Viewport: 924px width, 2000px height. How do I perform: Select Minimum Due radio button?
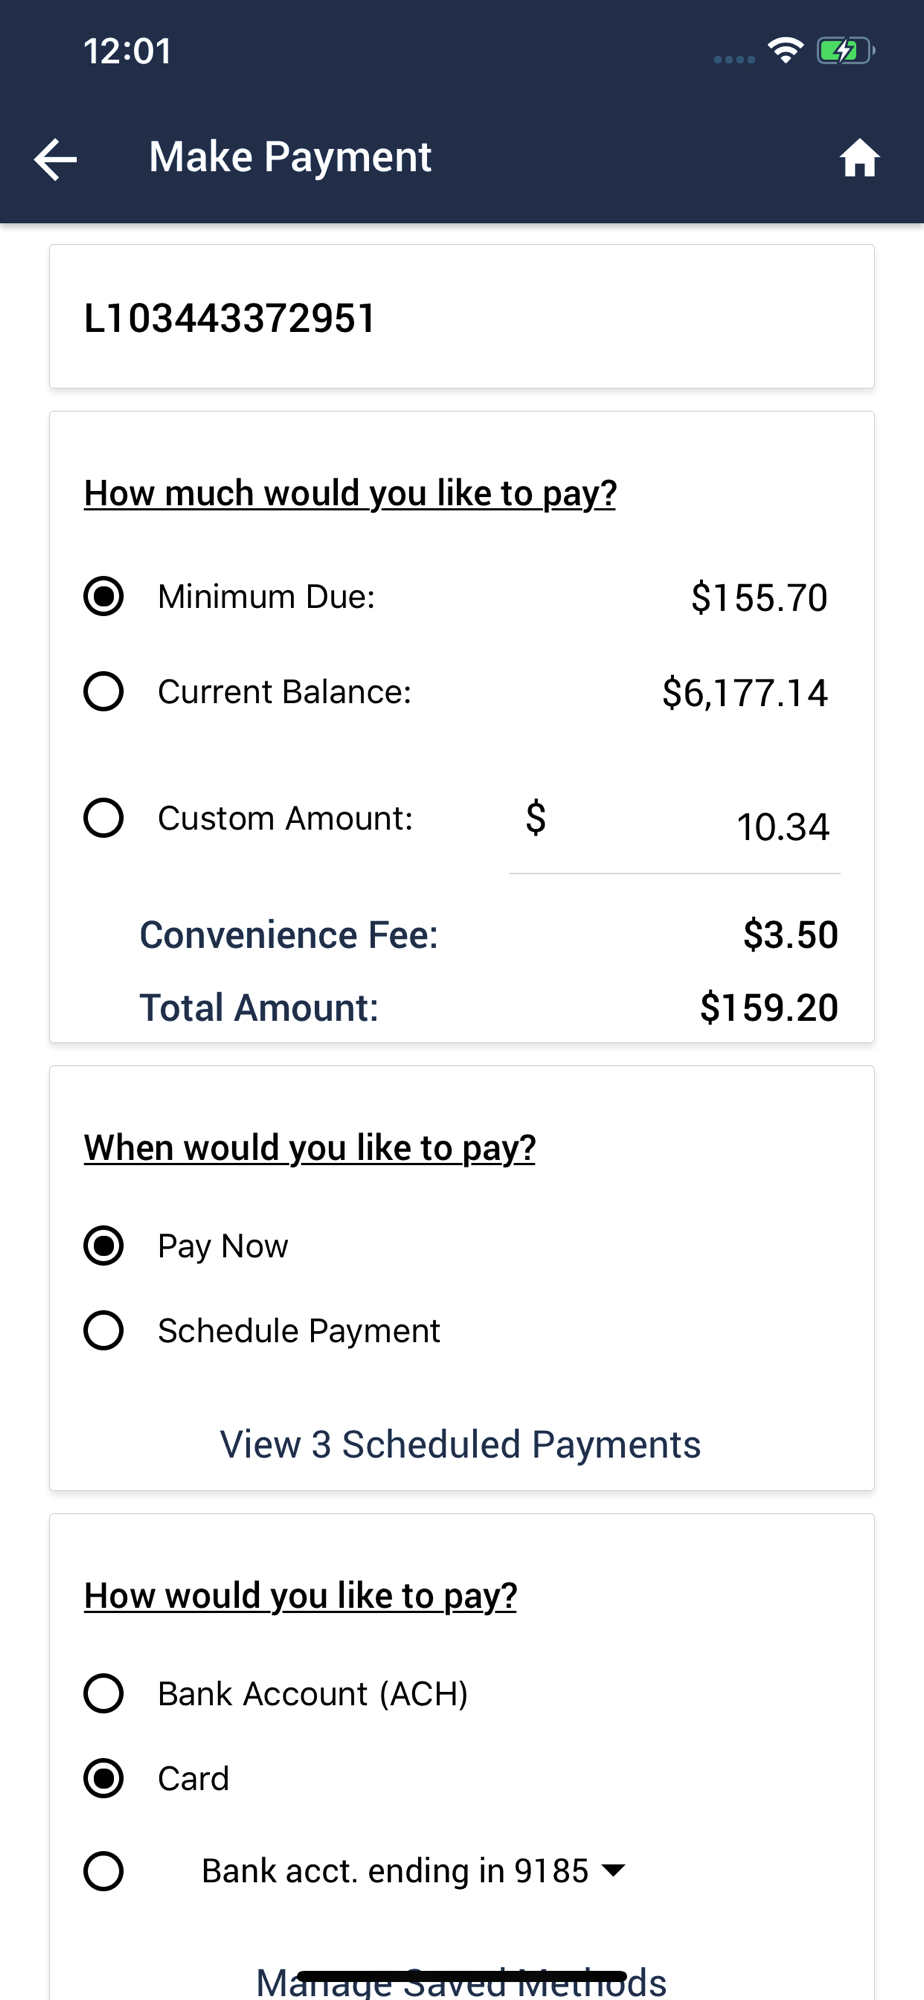tap(104, 597)
